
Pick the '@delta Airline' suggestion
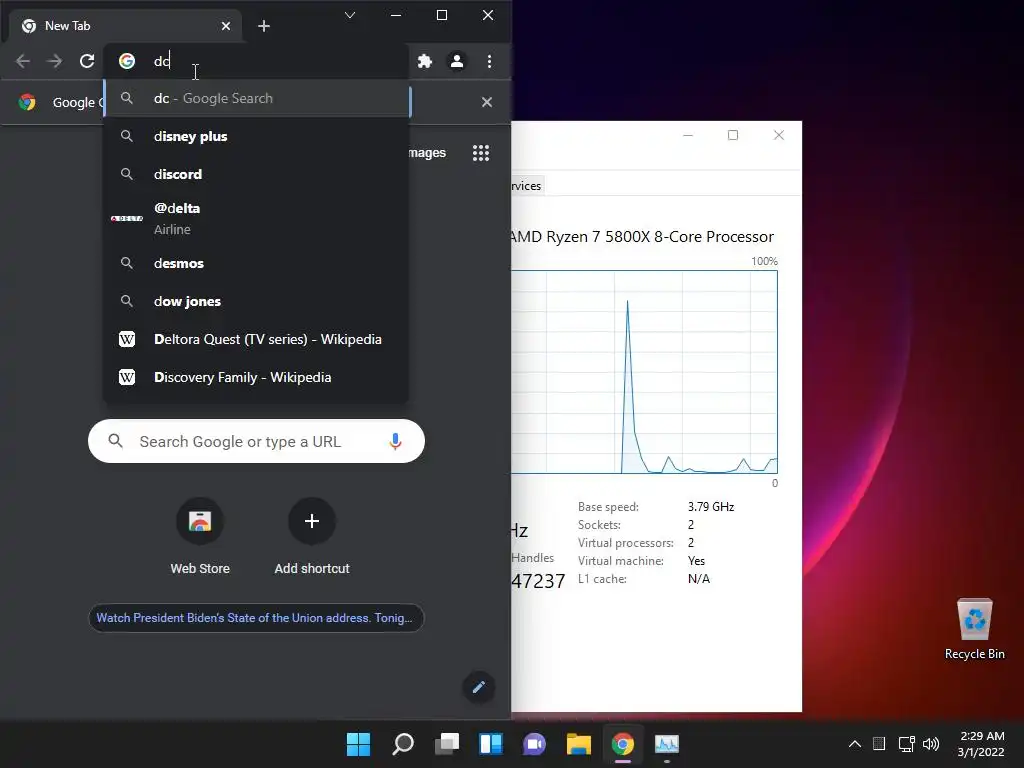pos(257,219)
